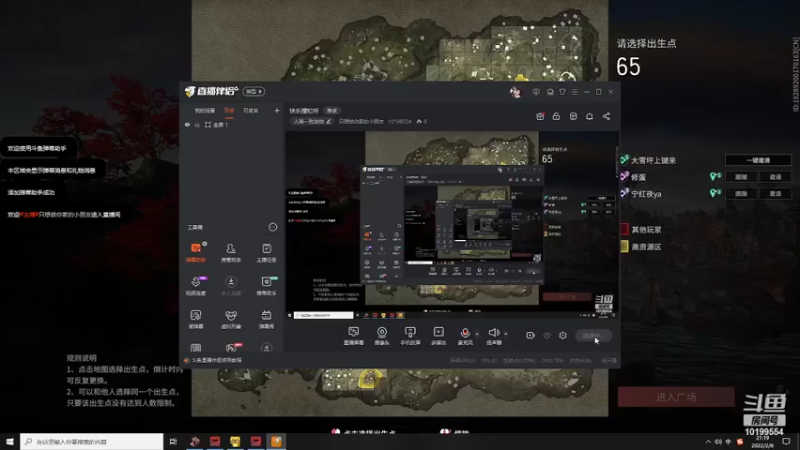Viewport: 800px width, 450px height.
Task: Open the 弹幕助手 tool in toolbox
Action: (196, 252)
